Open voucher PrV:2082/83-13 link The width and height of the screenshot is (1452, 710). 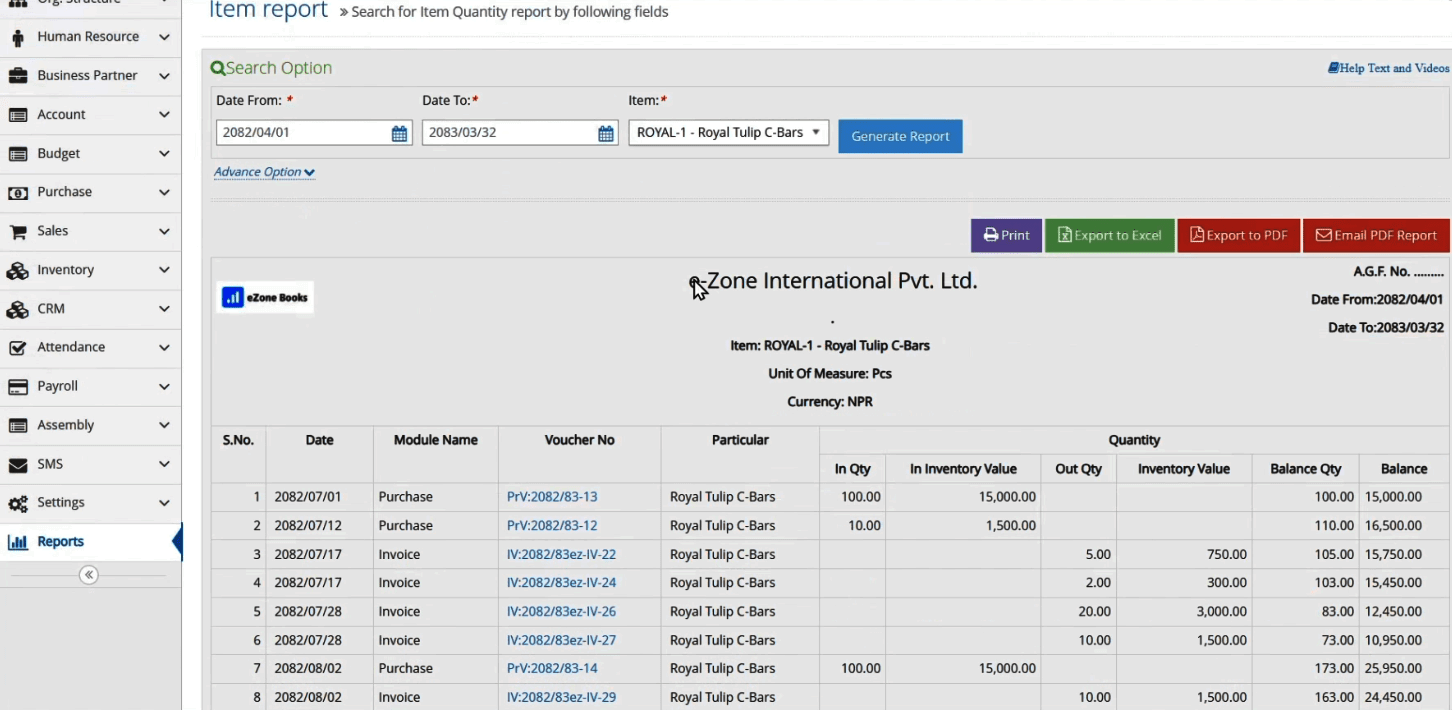pyautogui.click(x=552, y=497)
